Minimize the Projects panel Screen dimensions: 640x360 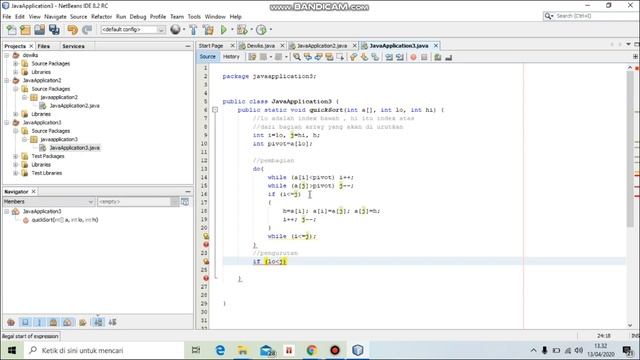coord(188,46)
